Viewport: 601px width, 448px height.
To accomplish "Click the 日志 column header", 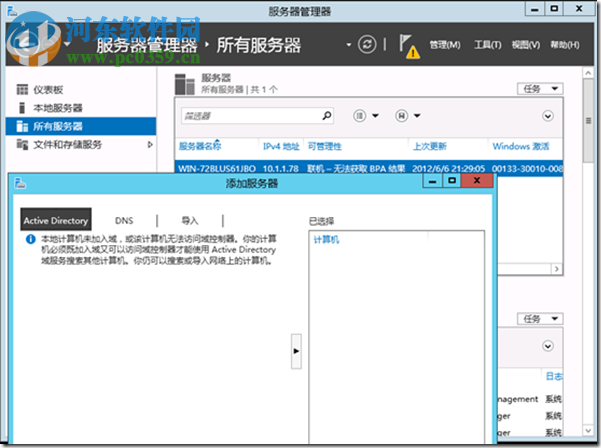I will tap(554, 376).
